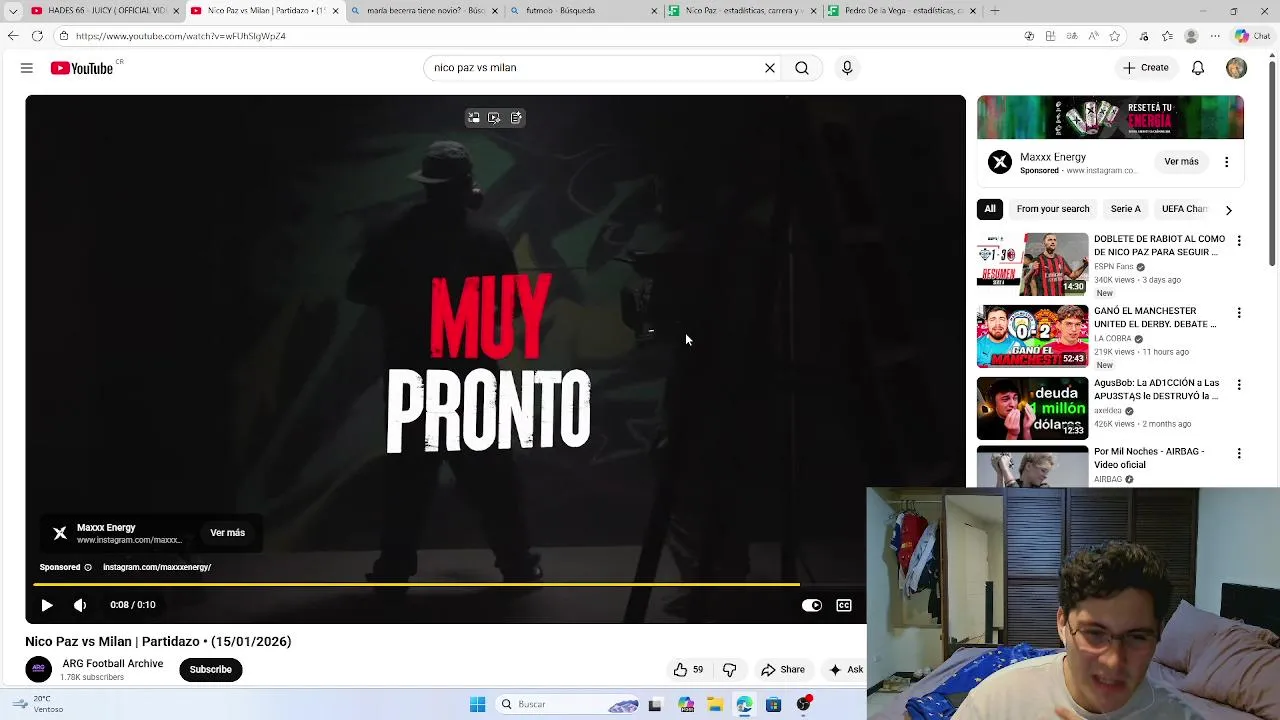The image size is (1280, 720).
Task: Open the account avatar menu
Action: [x=1237, y=68]
